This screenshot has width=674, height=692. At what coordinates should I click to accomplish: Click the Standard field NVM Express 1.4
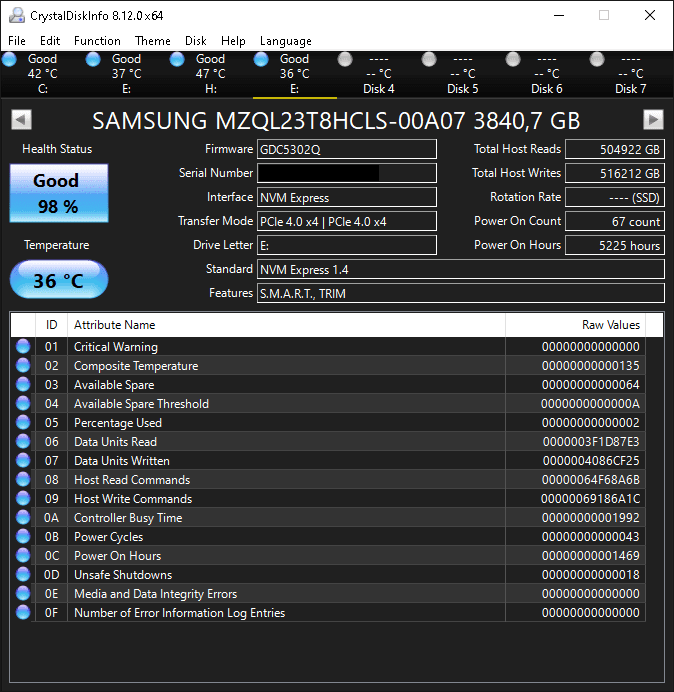(x=461, y=269)
